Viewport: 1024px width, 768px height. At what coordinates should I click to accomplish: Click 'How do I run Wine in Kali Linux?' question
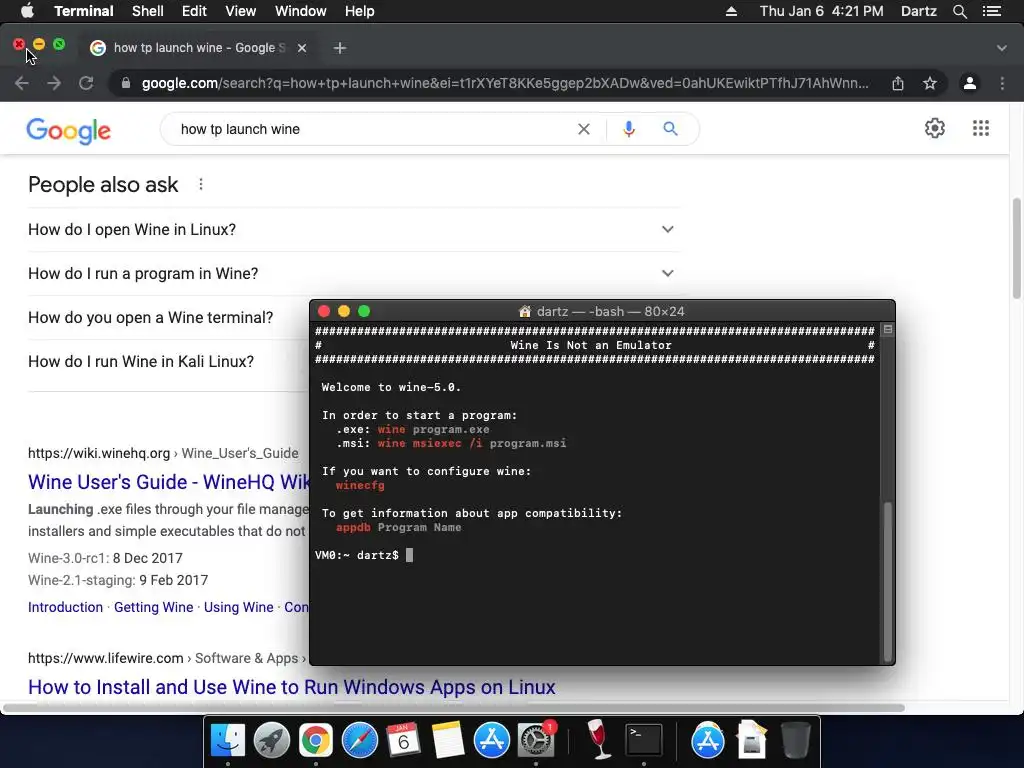(x=141, y=361)
